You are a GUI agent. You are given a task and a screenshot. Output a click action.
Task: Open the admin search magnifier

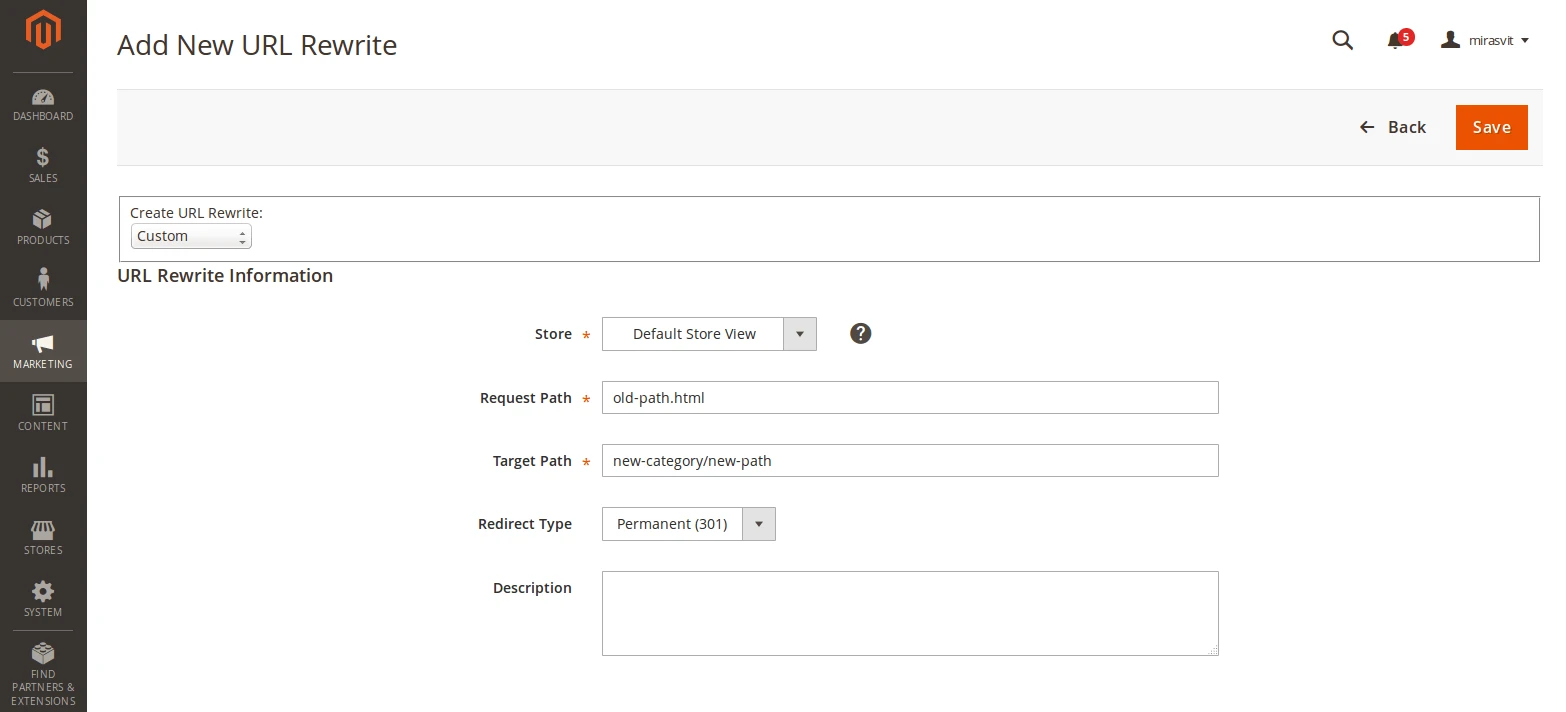coord(1342,40)
